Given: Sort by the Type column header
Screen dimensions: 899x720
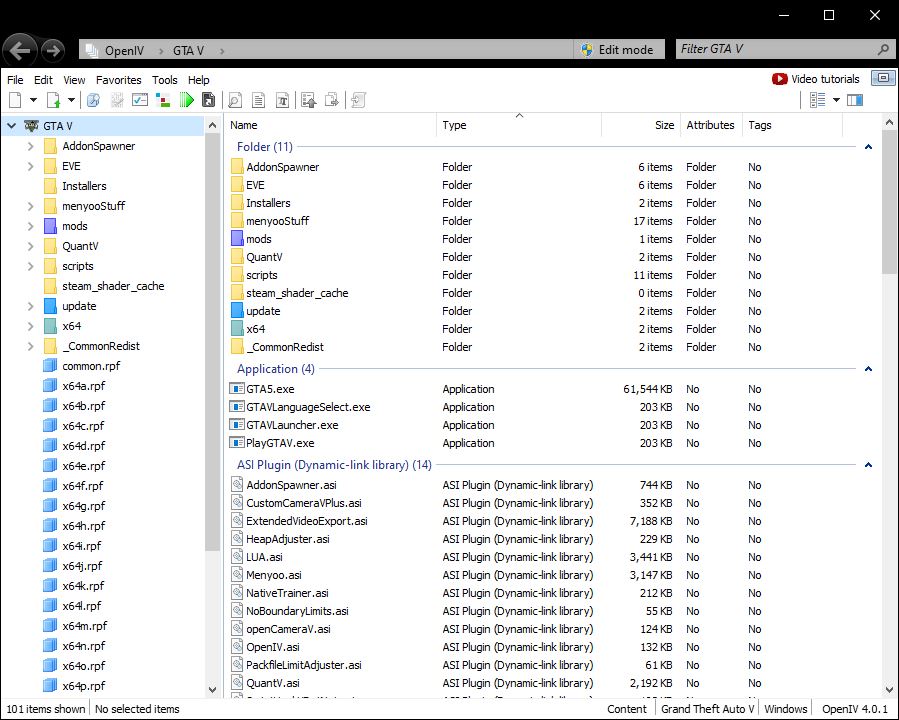Looking at the screenshot, I should pyautogui.click(x=519, y=125).
